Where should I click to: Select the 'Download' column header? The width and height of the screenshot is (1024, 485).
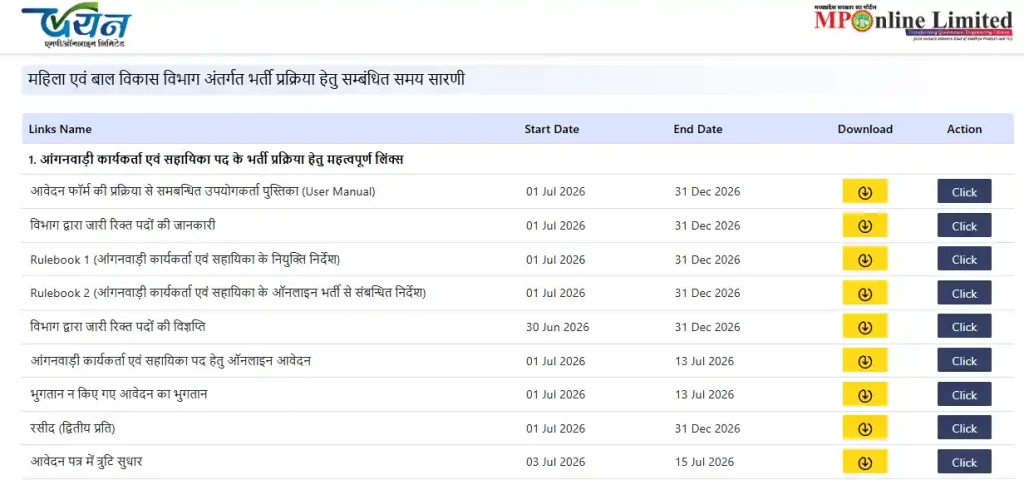click(x=865, y=129)
